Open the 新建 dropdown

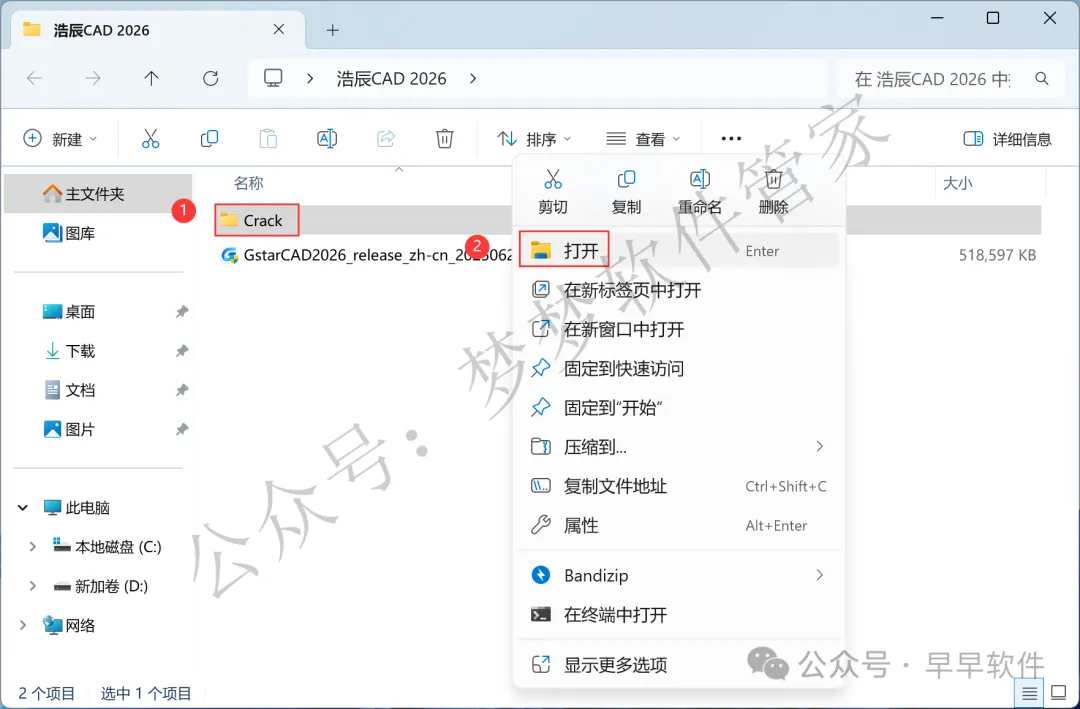coord(60,139)
